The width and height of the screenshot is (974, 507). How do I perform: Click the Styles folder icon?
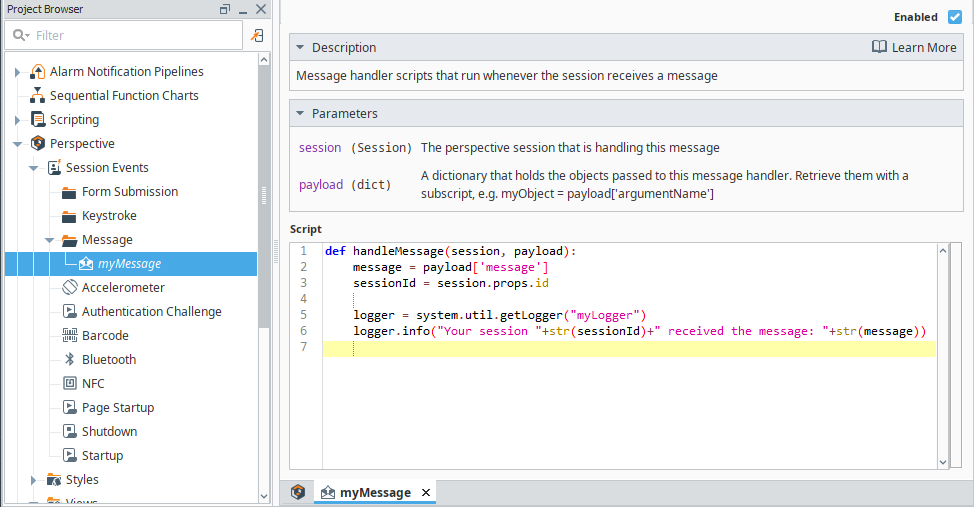point(54,480)
